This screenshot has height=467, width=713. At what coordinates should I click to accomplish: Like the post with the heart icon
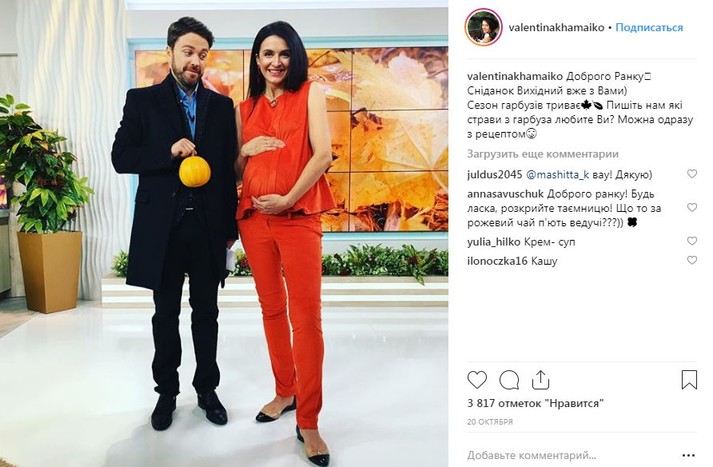click(x=477, y=380)
